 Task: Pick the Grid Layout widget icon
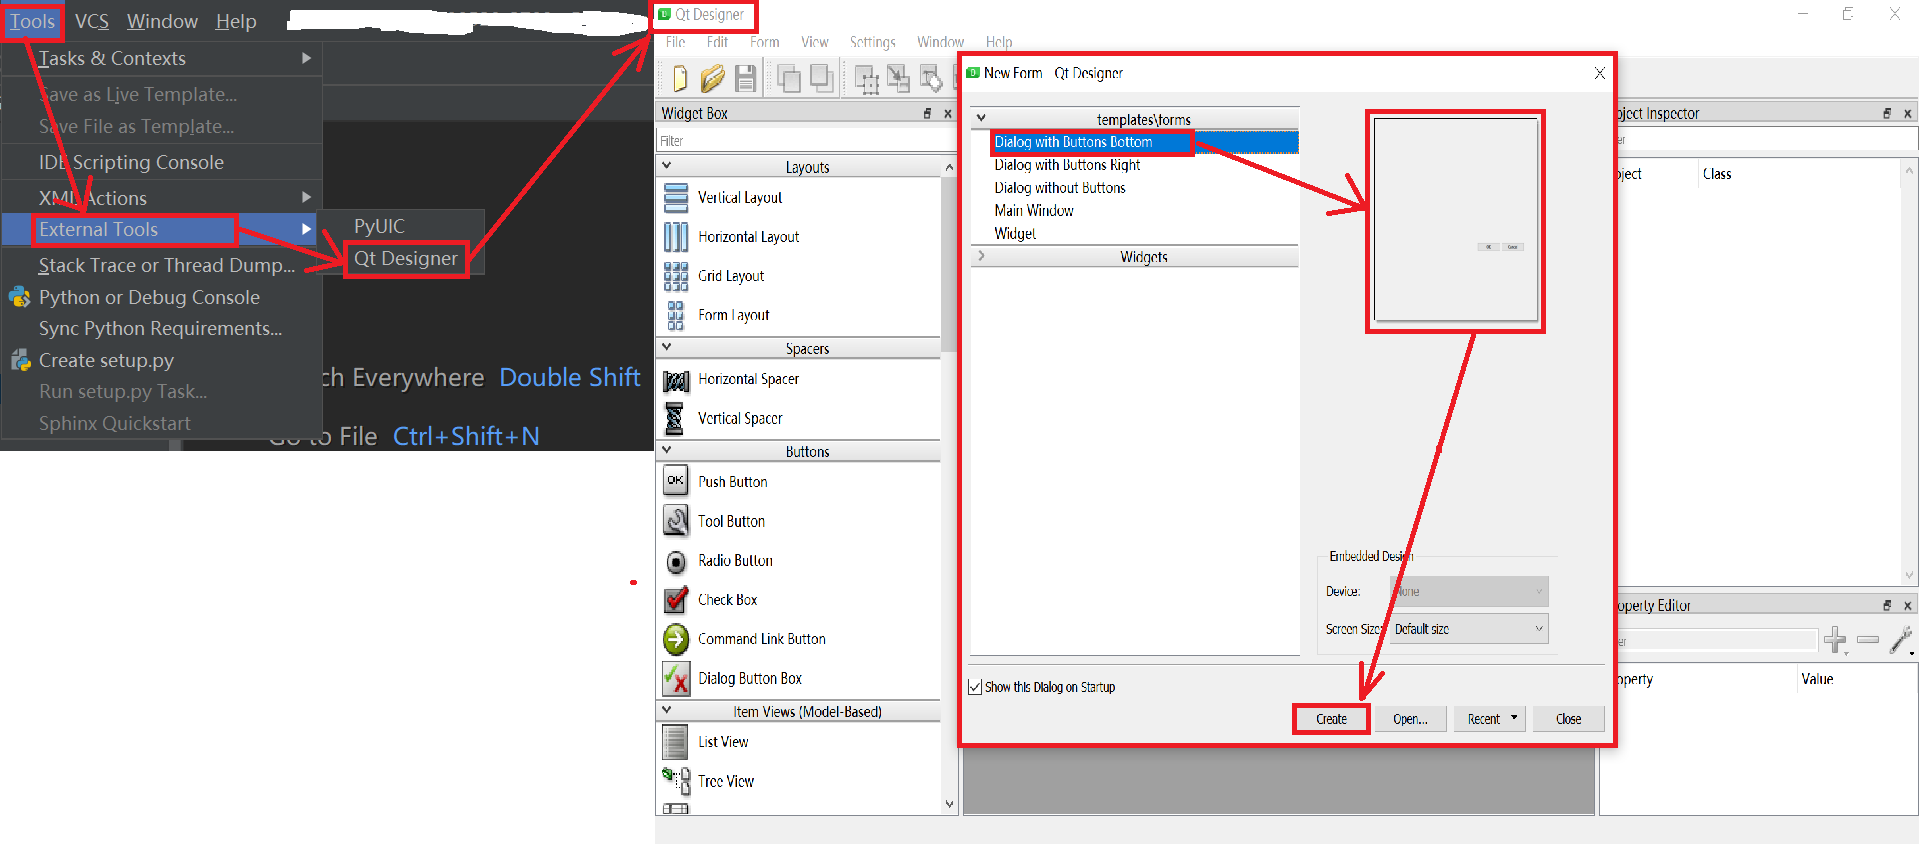(676, 276)
